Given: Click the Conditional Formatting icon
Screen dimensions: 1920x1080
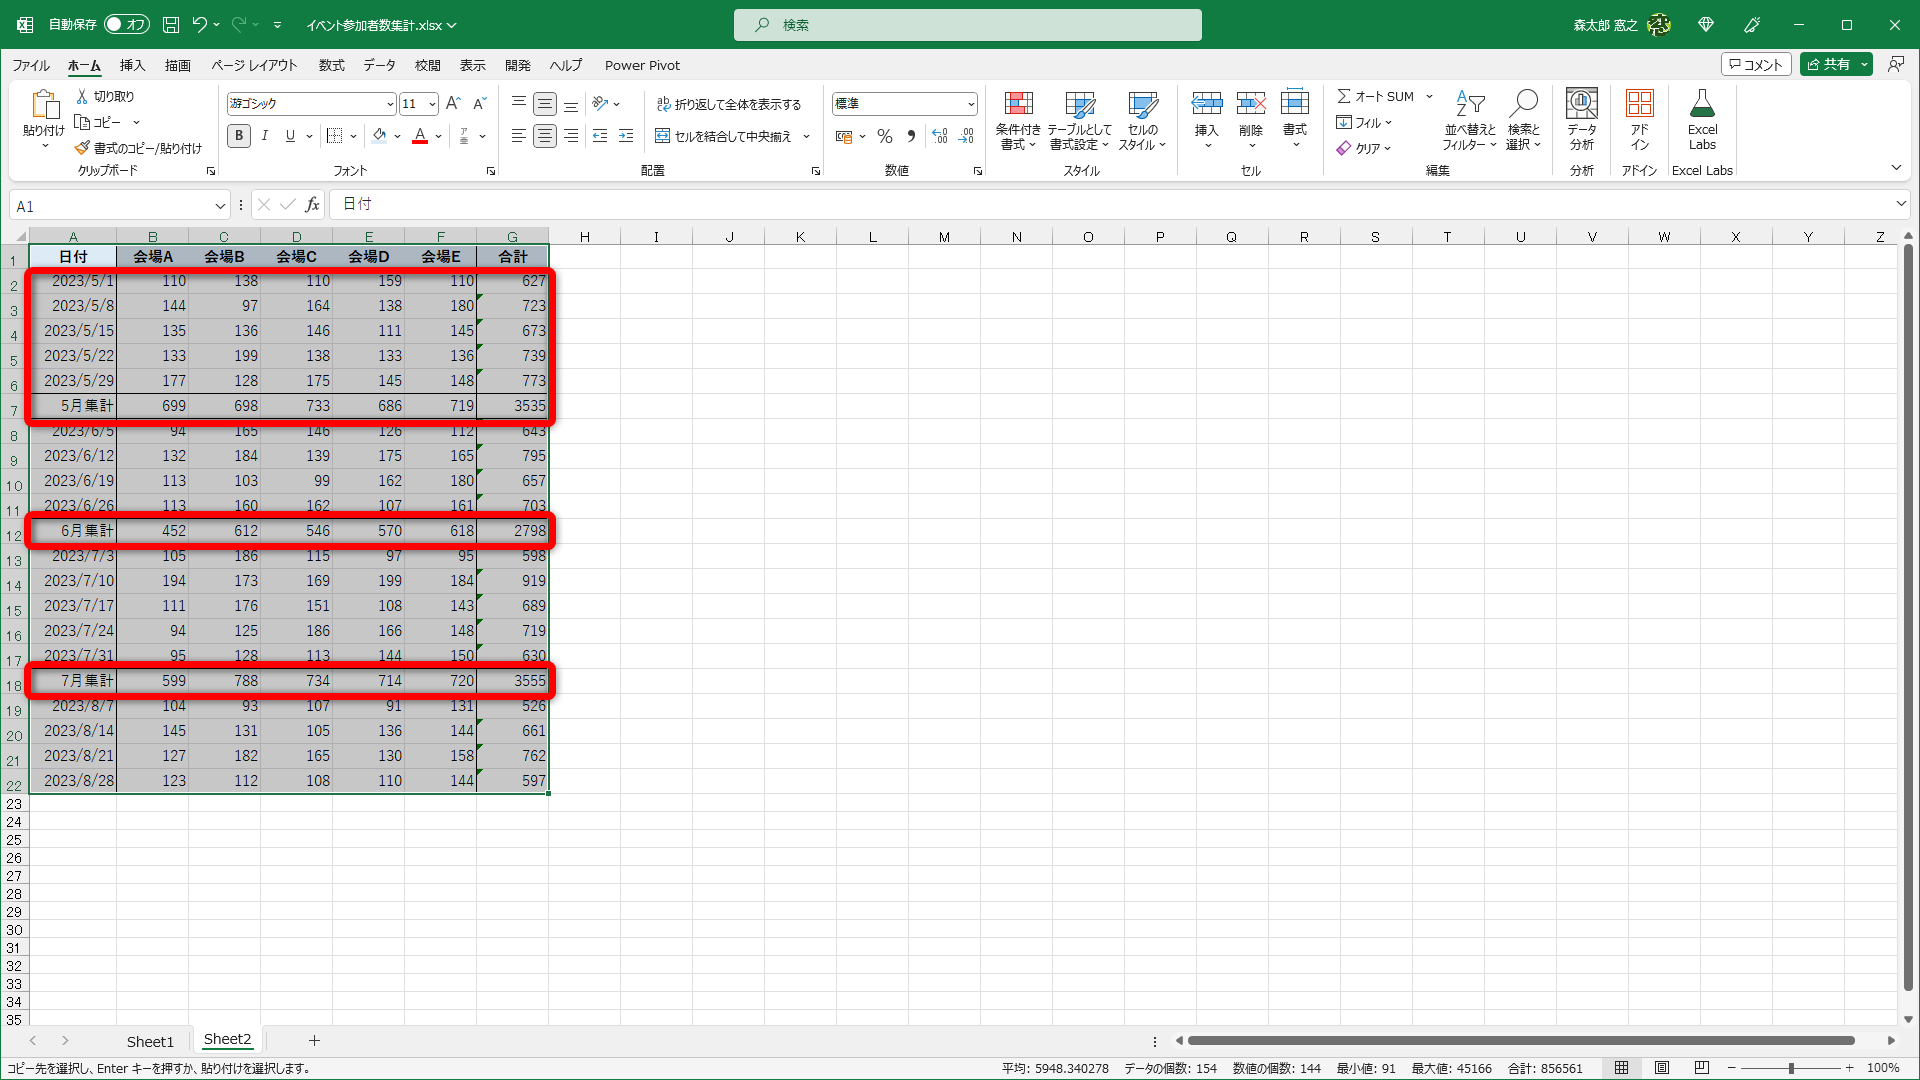Looking at the screenshot, I should click(1018, 105).
